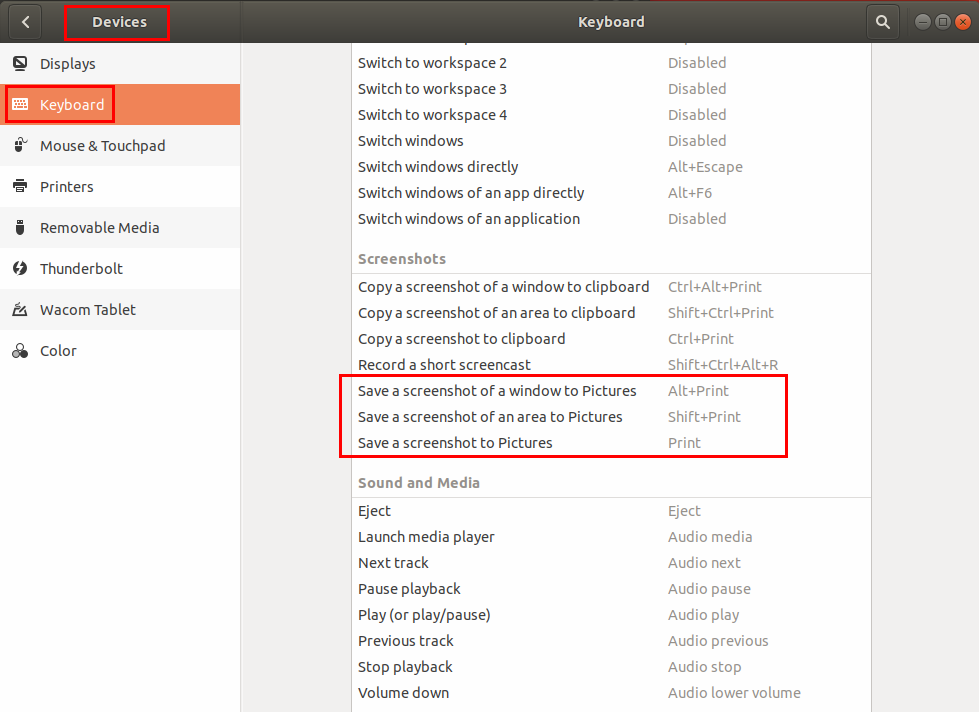Select the Volume down shortcut row
This screenshot has height=712, width=979.
611,693
